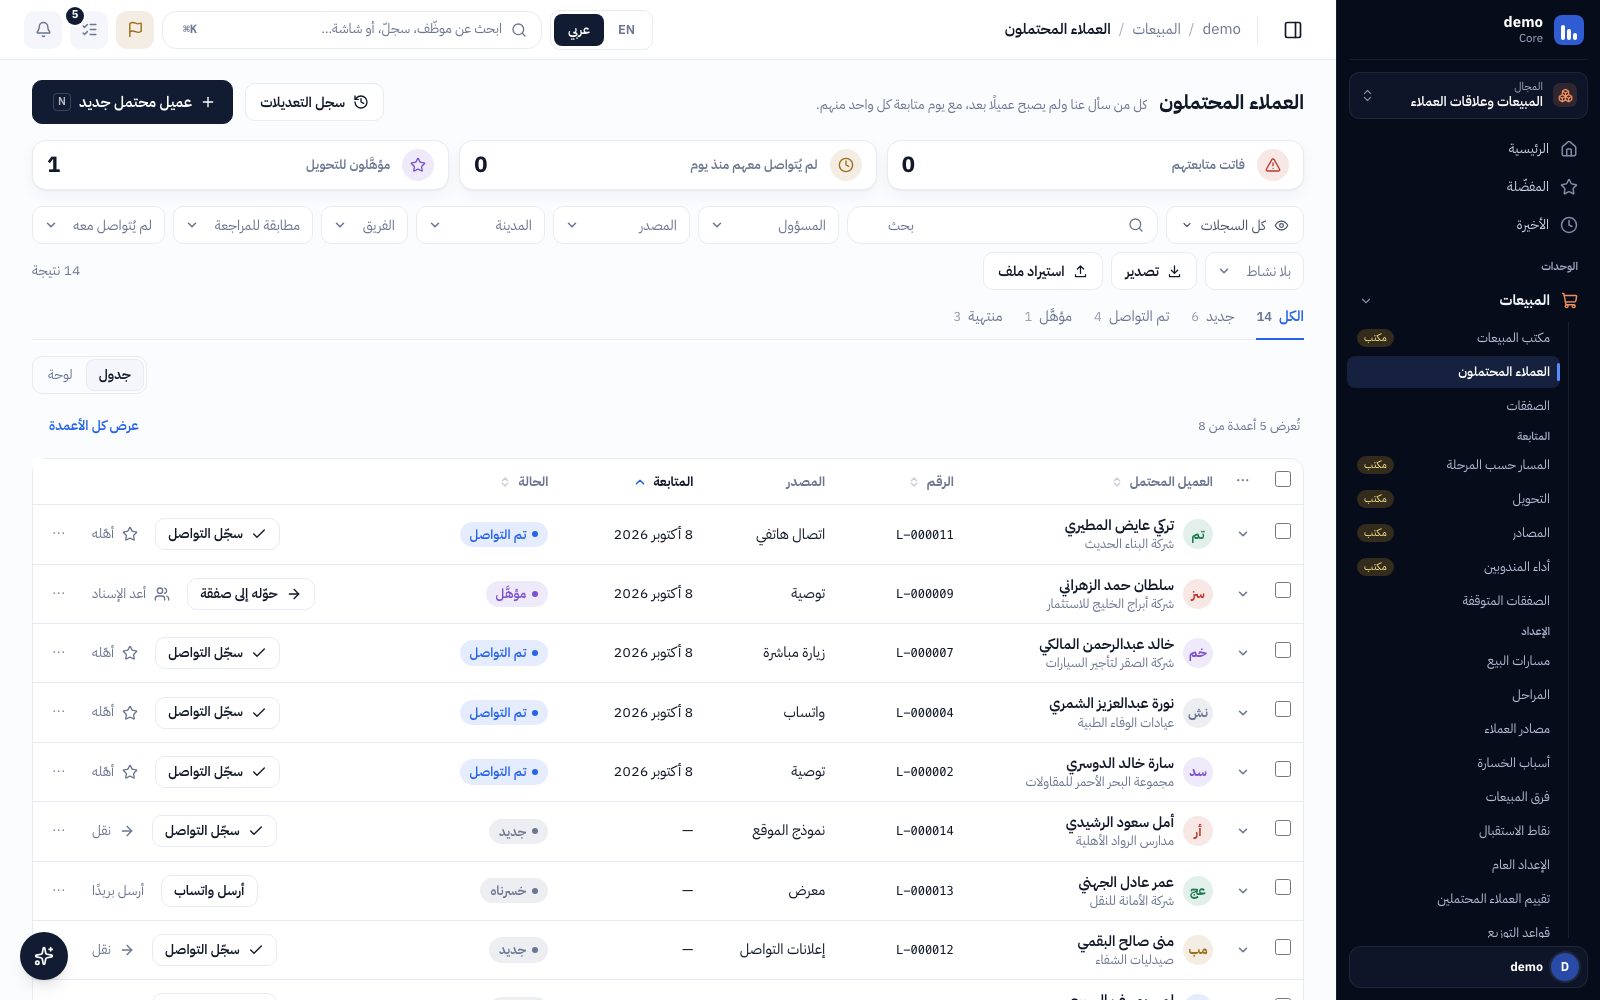This screenshot has width=1600, height=1000.
Task: Click the clock icon on لم يُتواصل معهم card
Action: (846, 165)
